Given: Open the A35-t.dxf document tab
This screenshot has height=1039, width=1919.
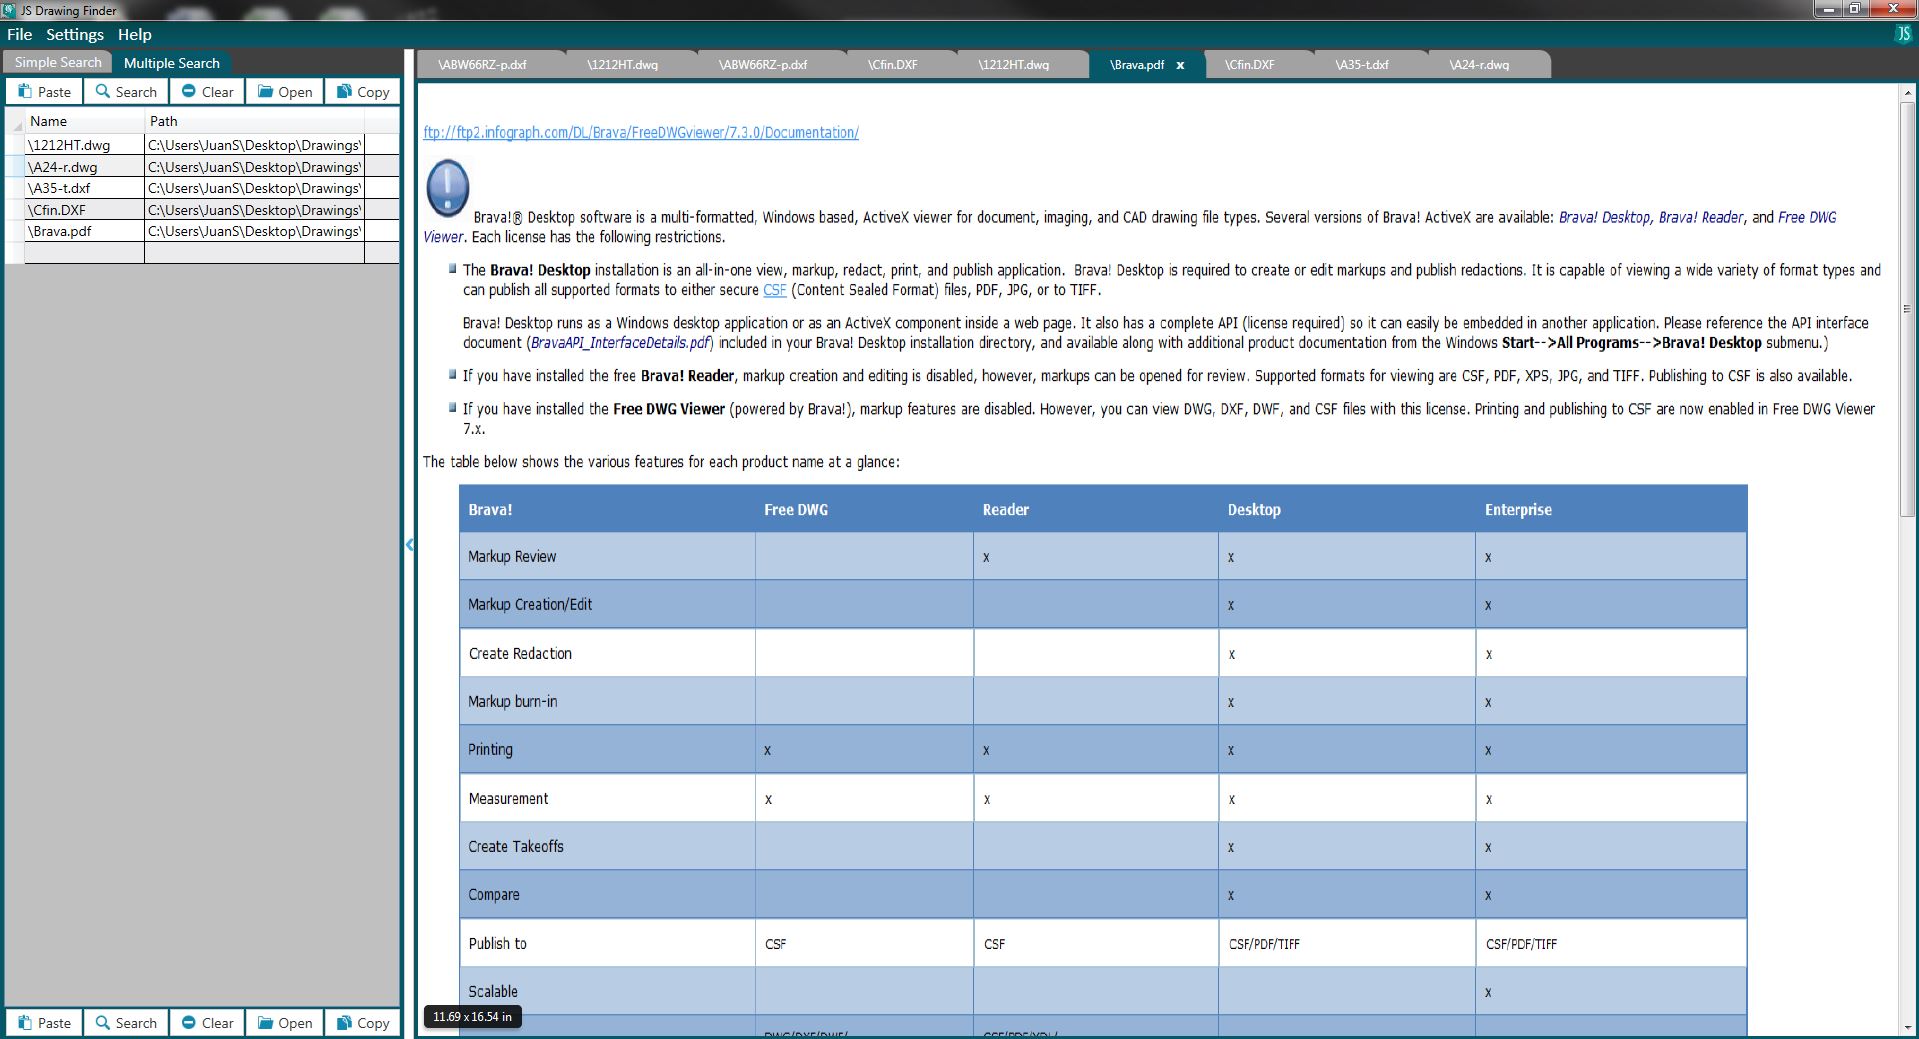Looking at the screenshot, I should click(x=1361, y=65).
